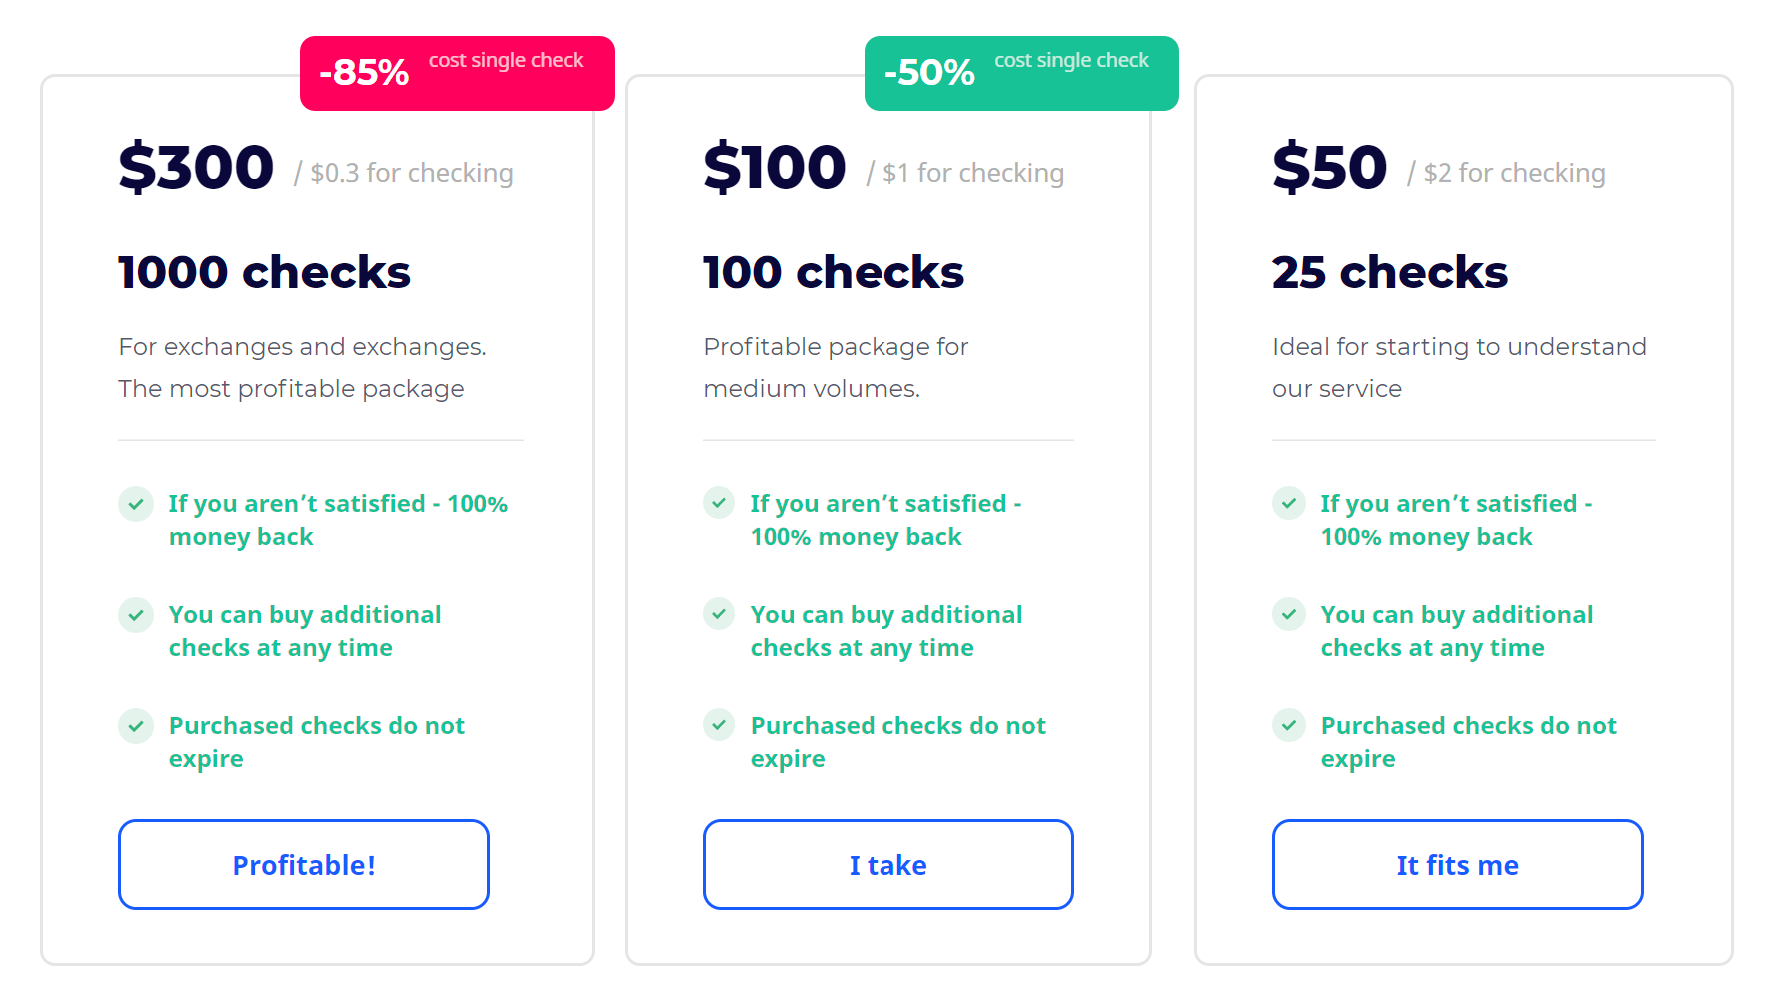The image size is (1770, 990).
Task: Click the $50 price heading
Action: (1330, 167)
